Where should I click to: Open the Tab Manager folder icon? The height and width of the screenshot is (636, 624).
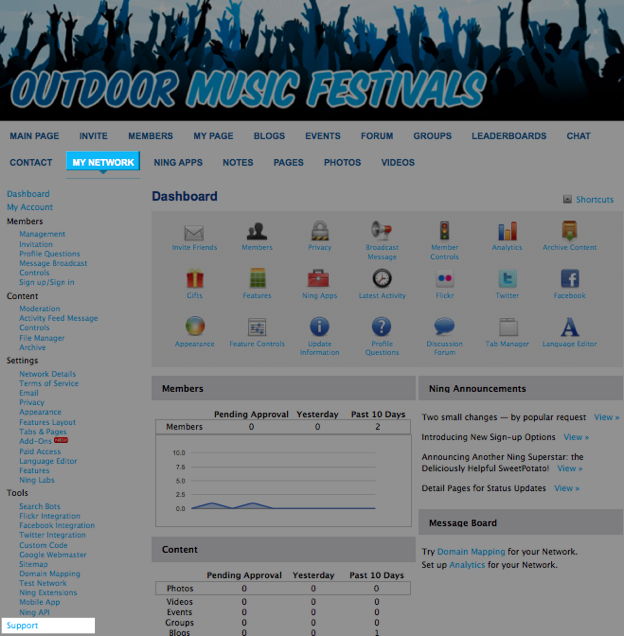(x=508, y=327)
